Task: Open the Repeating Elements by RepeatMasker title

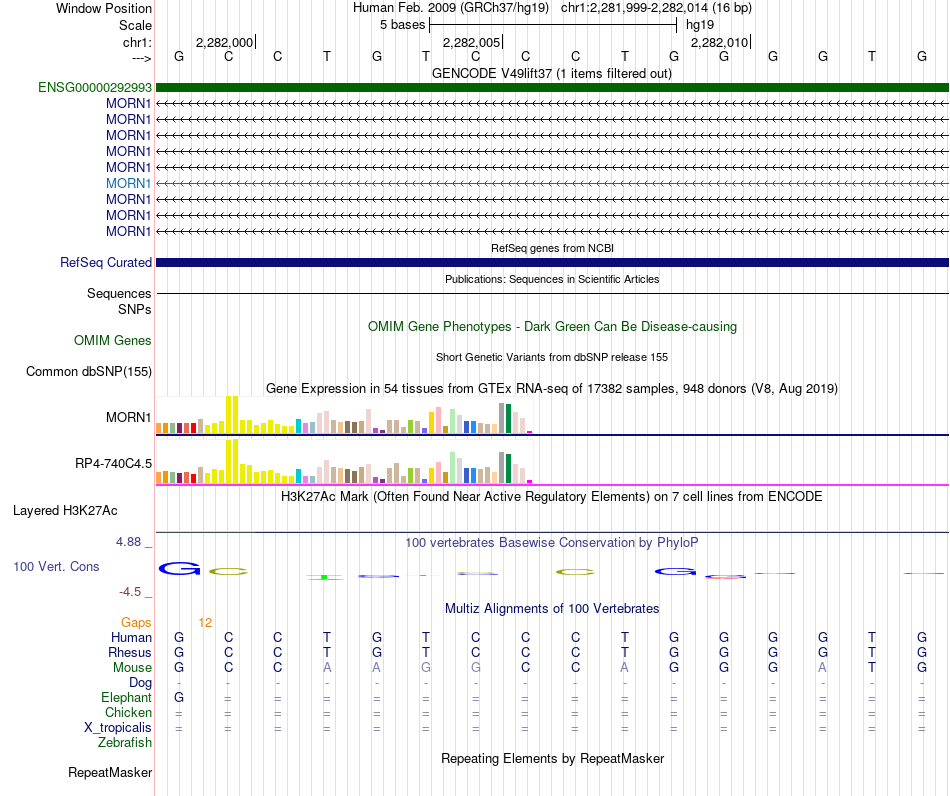Action: (x=553, y=758)
